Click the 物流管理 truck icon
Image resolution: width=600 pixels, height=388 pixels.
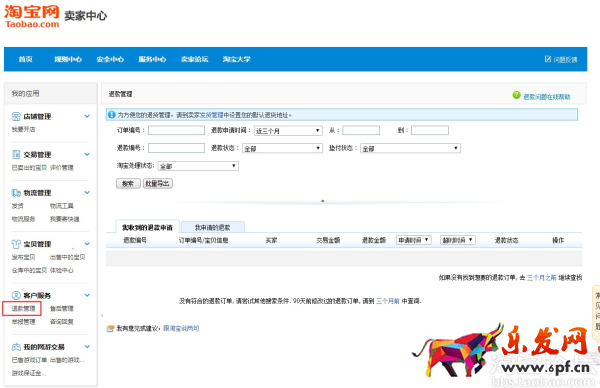16,193
